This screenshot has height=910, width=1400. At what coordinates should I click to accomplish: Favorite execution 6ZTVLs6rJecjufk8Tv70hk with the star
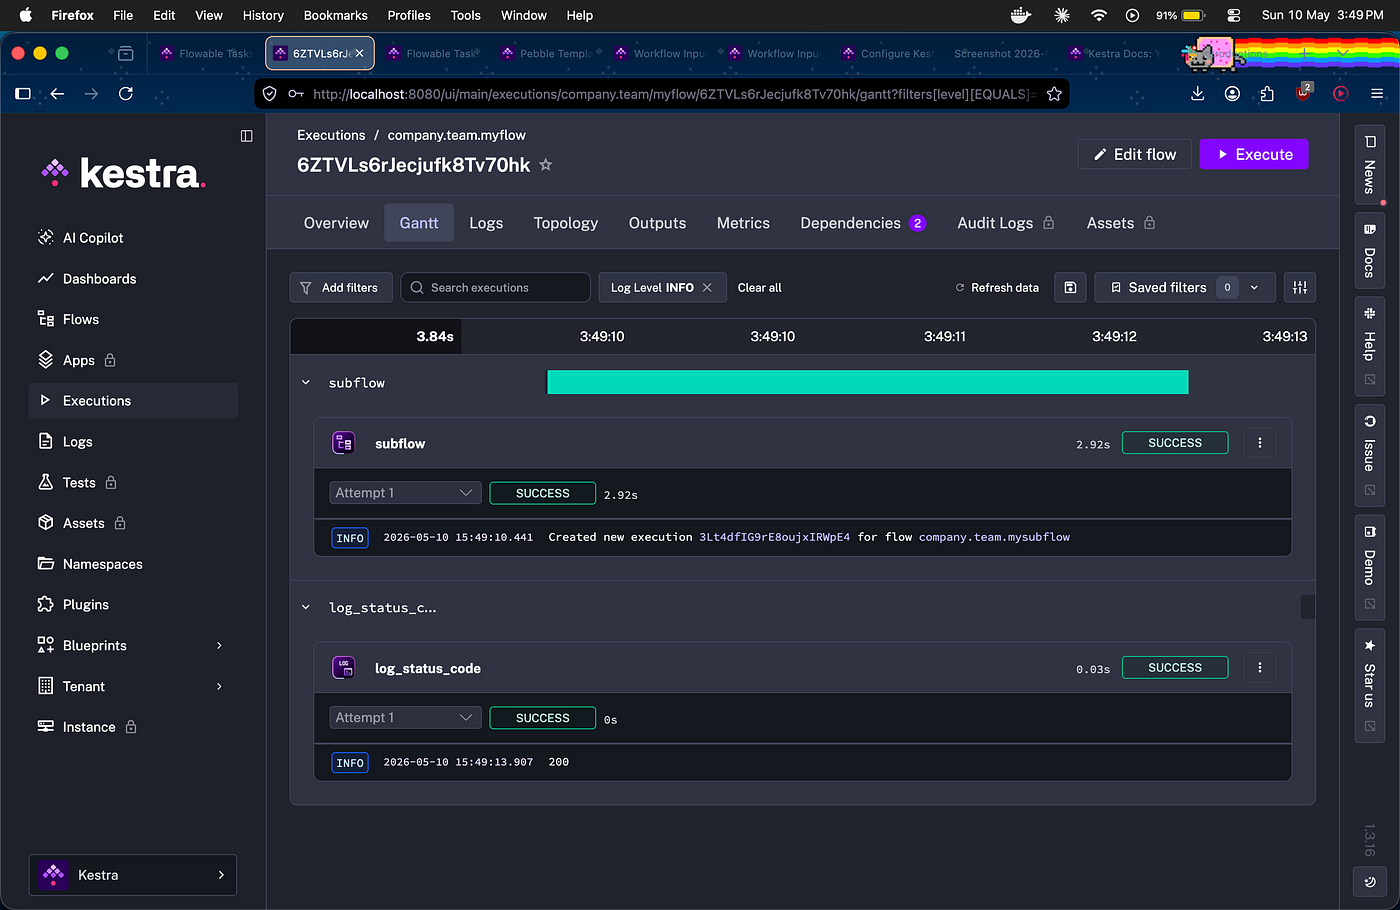(546, 165)
